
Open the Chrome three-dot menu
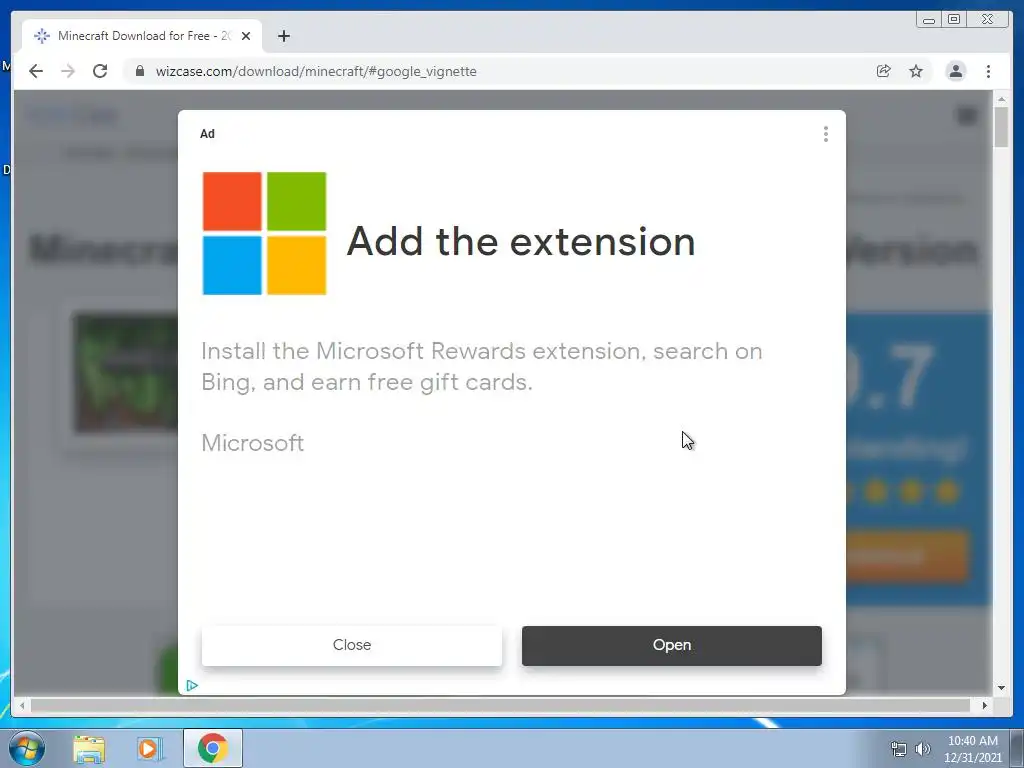point(988,71)
